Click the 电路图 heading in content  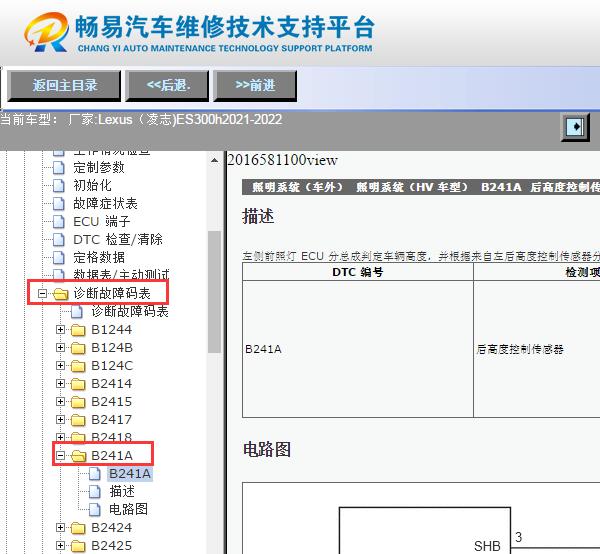click(267, 449)
